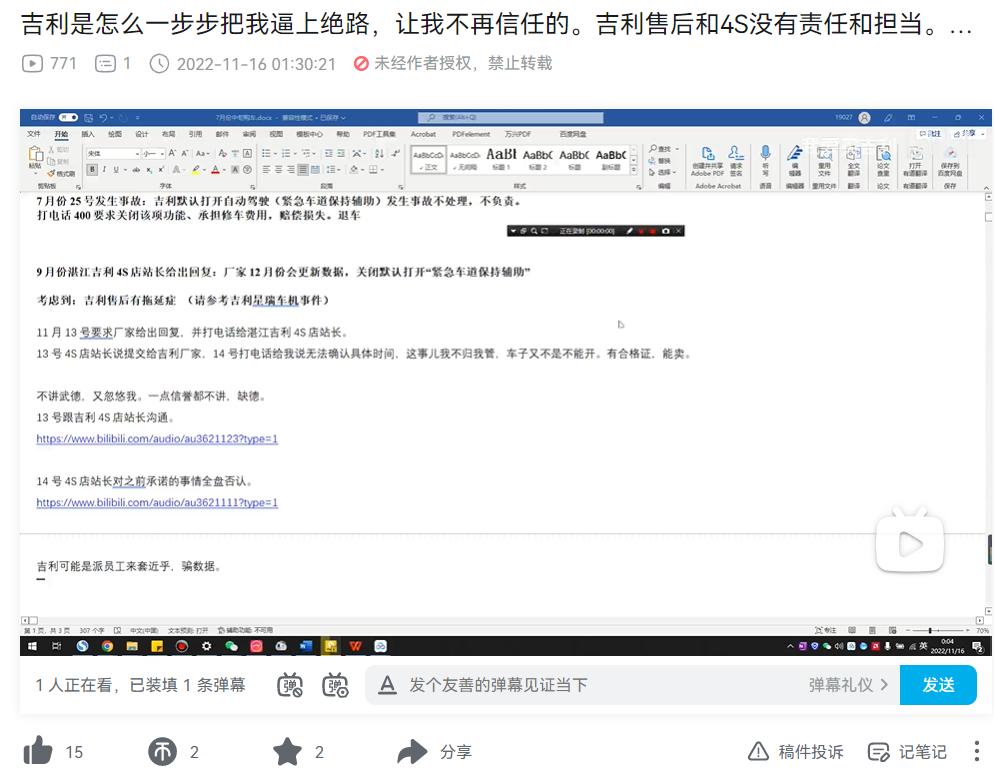Favorite the video with star icon

(x=287, y=752)
